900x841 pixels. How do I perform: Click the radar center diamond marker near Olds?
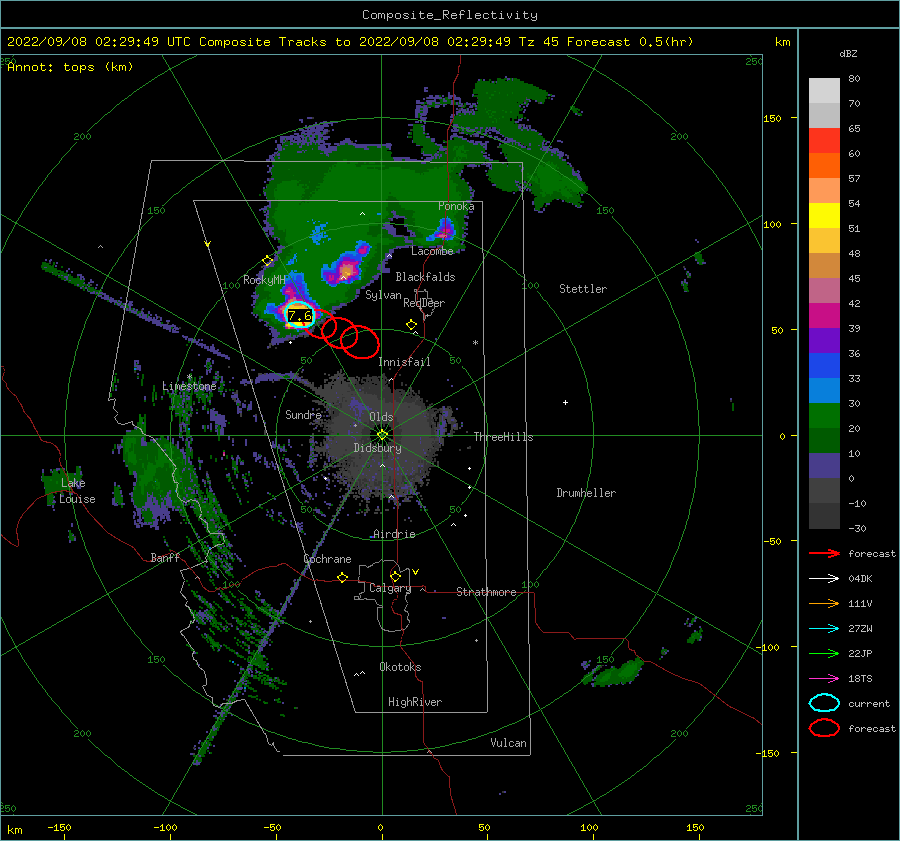[x=382, y=435]
